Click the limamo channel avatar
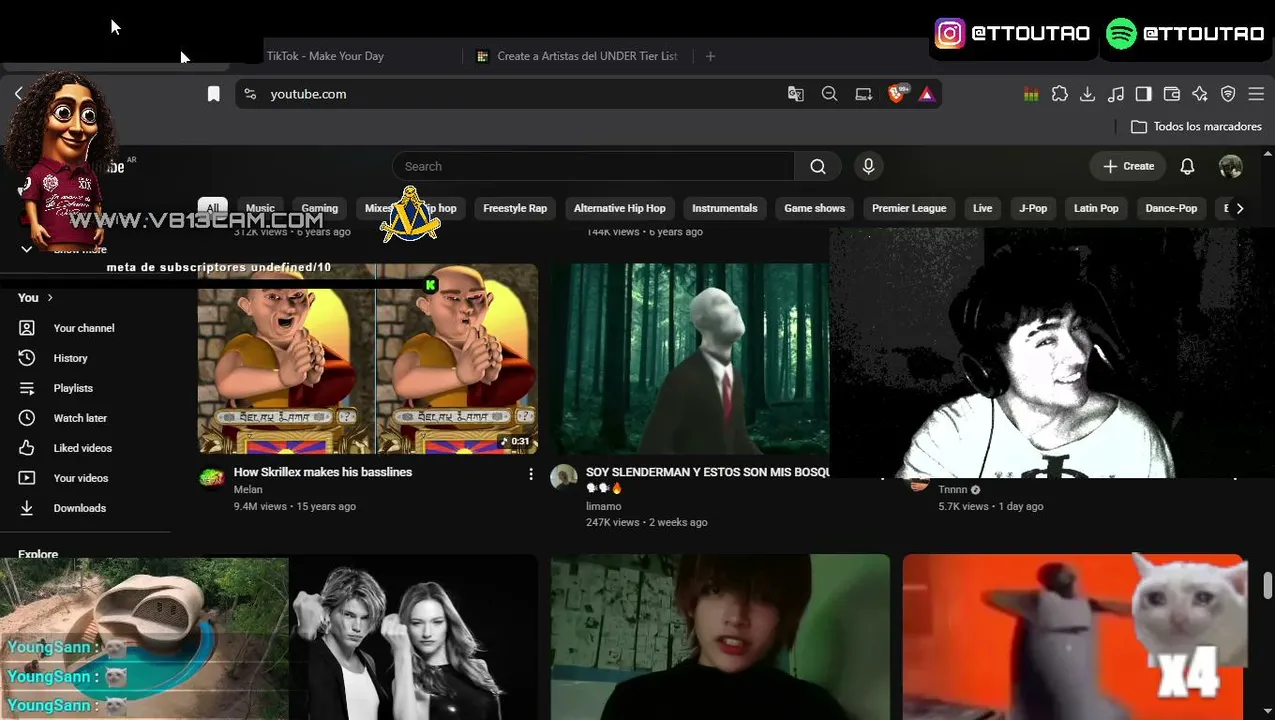 564,478
